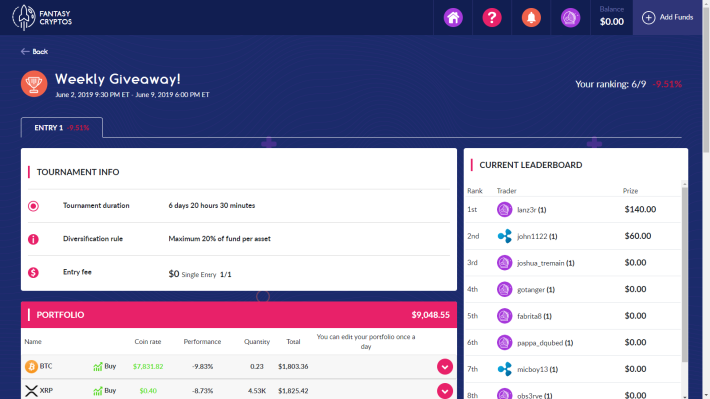This screenshot has width=710, height=399.
Task: Open the user profile avatar icon
Action: pos(570,18)
